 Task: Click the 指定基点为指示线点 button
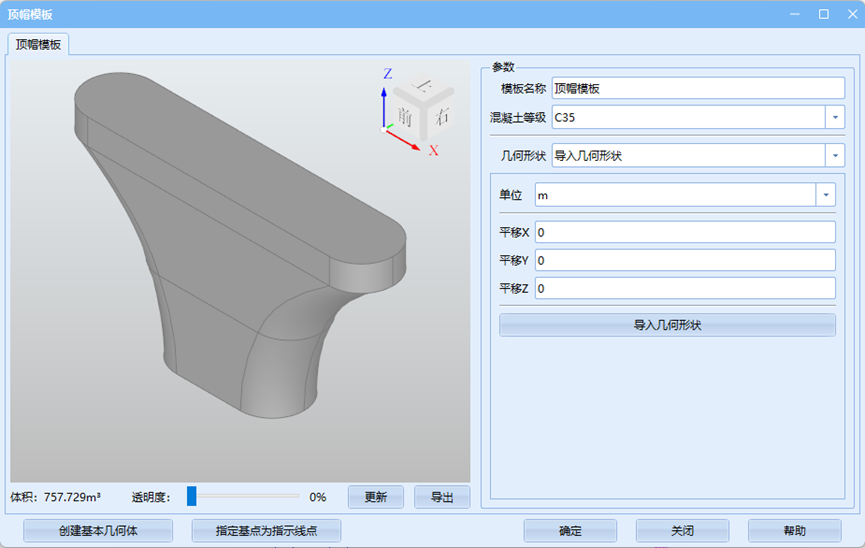[x=265, y=531]
